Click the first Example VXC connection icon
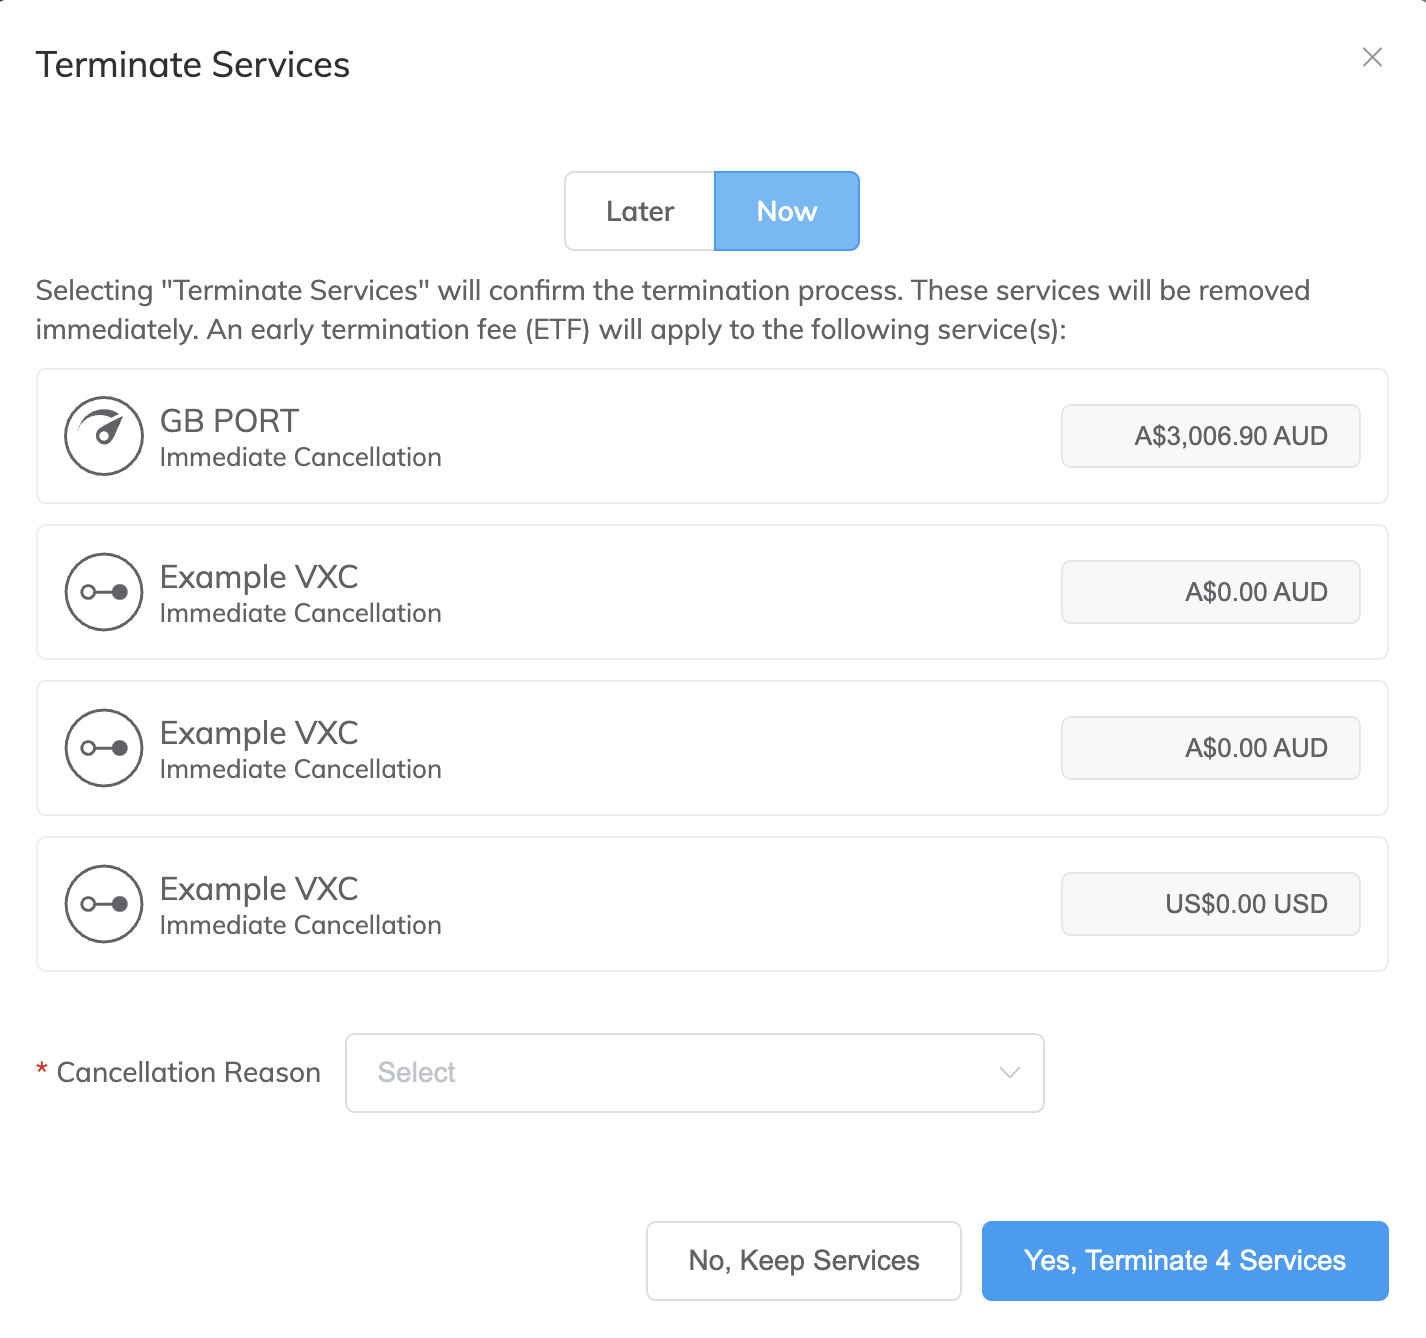The image size is (1426, 1338). (104, 592)
